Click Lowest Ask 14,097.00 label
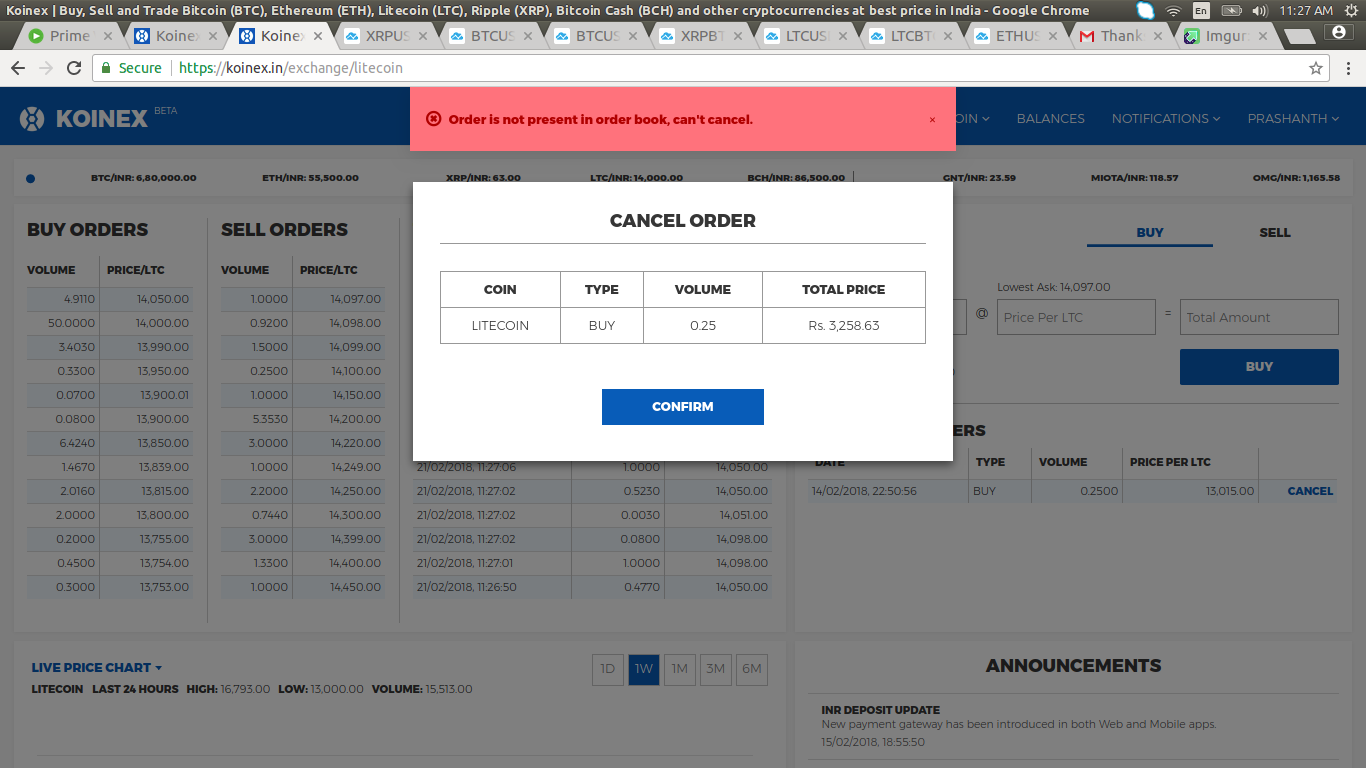 coord(1053,287)
